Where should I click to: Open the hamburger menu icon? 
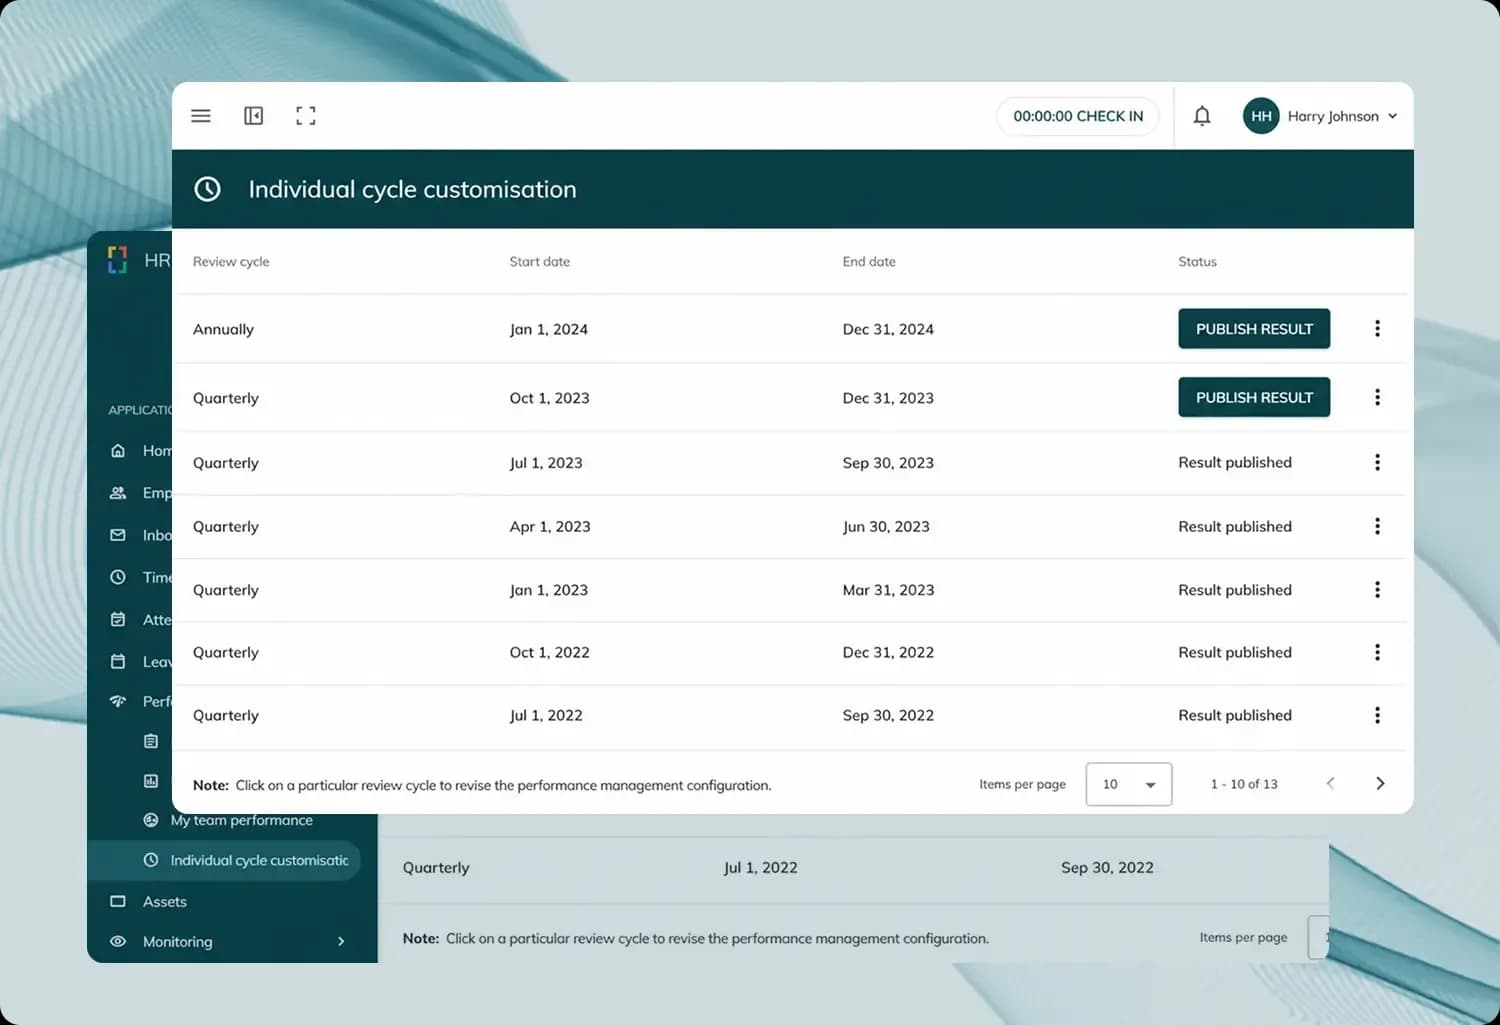point(201,116)
